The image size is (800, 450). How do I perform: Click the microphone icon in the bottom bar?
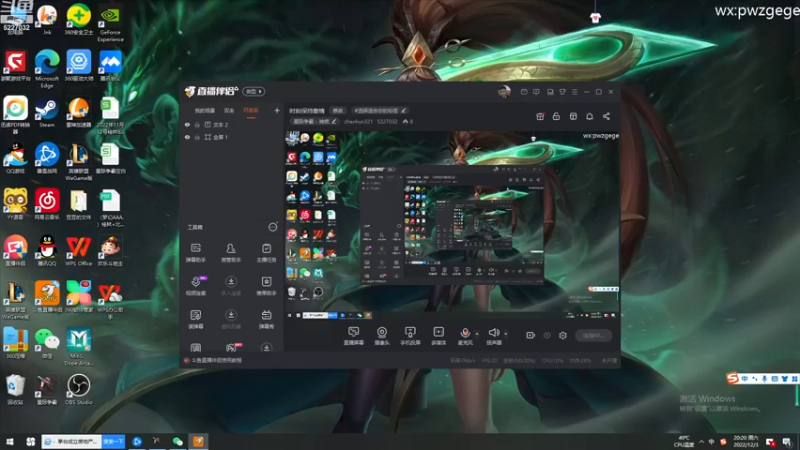pyautogui.click(x=465, y=333)
